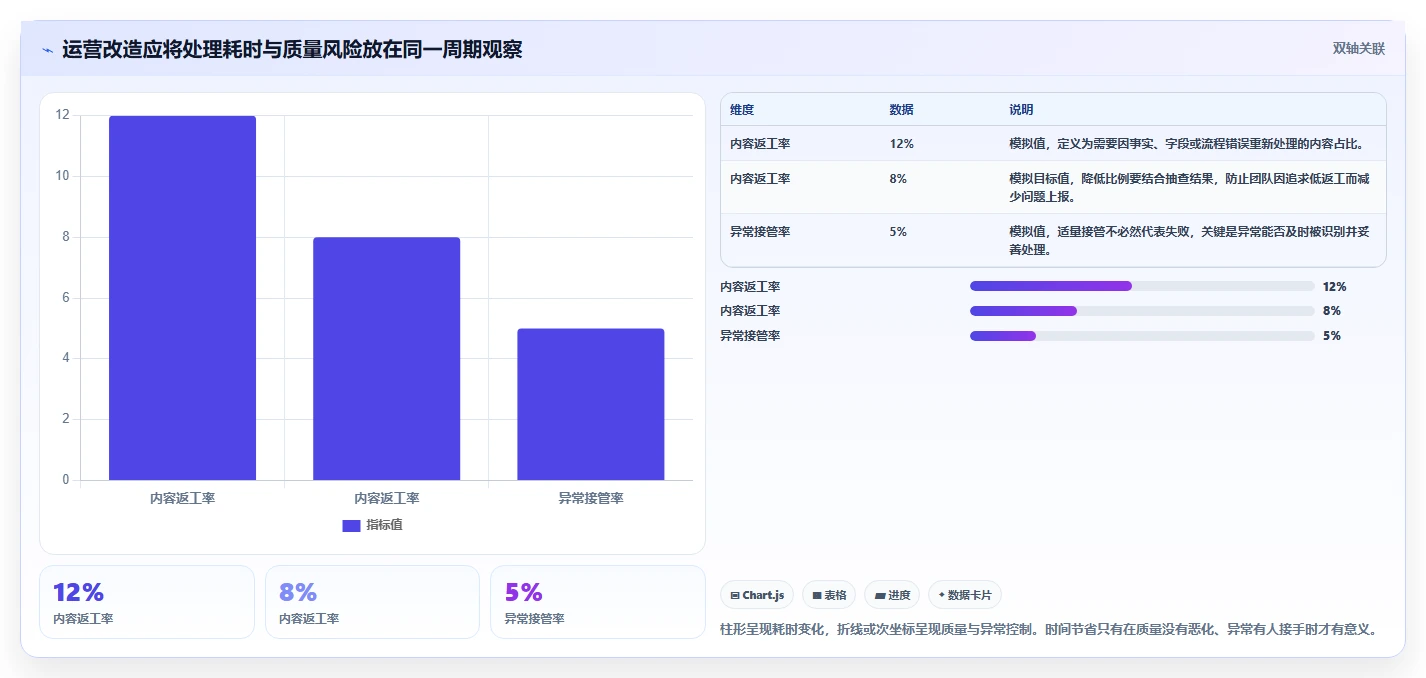Click the y-axis label 12

pyautogui.click(x=63, y=115)
